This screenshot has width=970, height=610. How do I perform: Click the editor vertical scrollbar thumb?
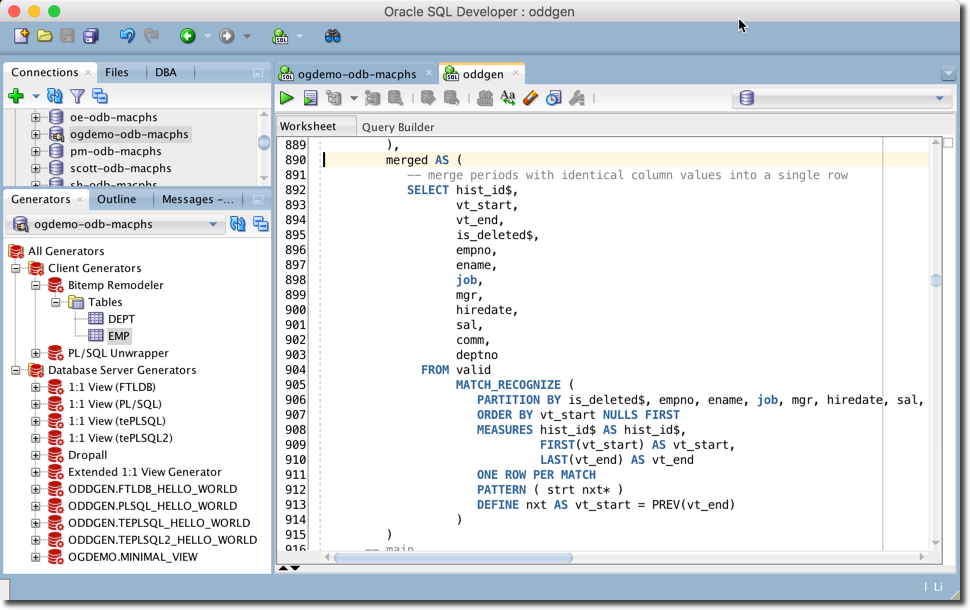pos(935,281)
